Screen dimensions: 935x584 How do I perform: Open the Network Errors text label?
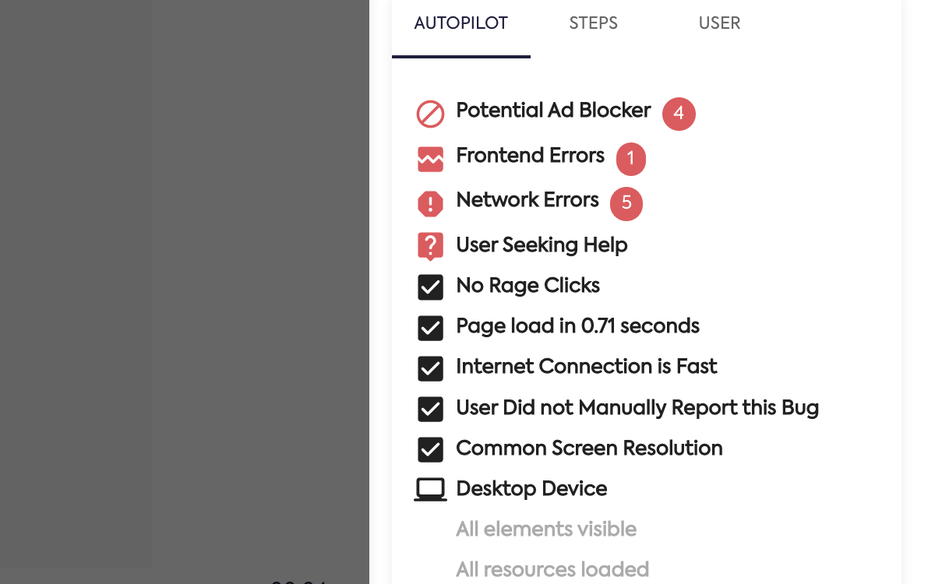click(x=527, y=200)
